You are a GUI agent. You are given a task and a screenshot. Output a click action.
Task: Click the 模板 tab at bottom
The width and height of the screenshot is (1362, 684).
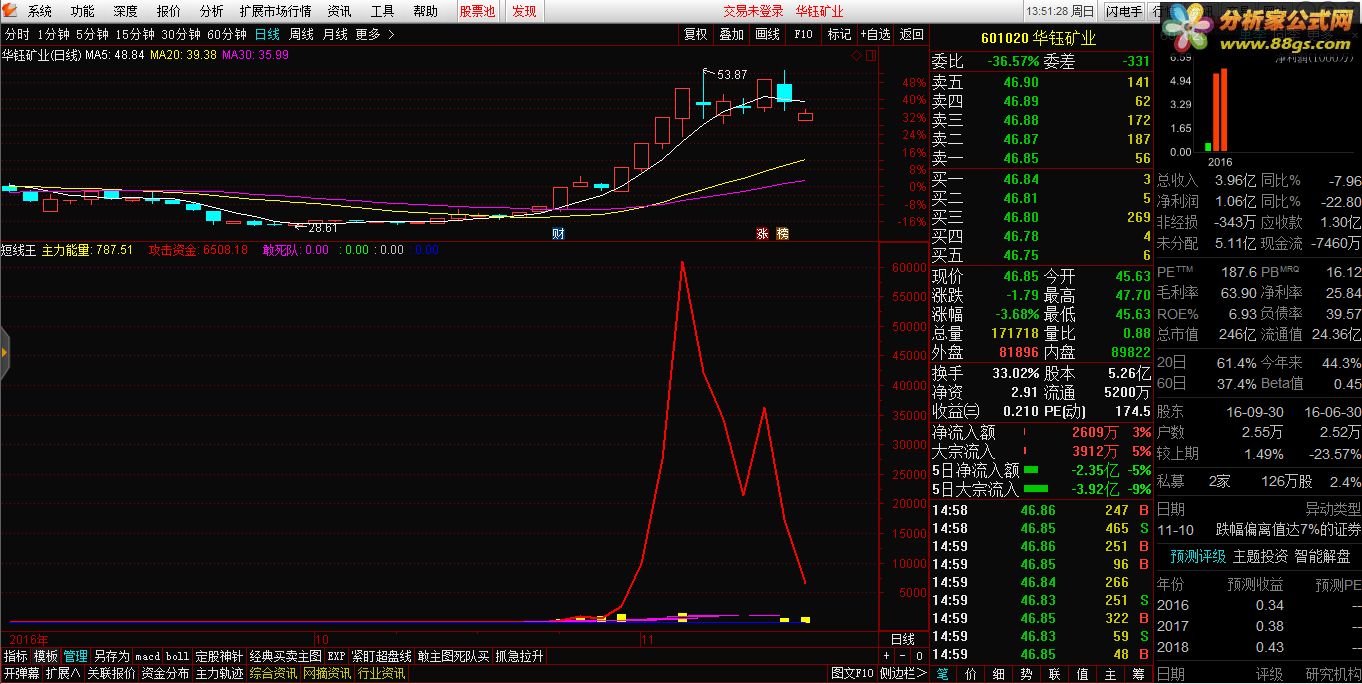point(46,656)
